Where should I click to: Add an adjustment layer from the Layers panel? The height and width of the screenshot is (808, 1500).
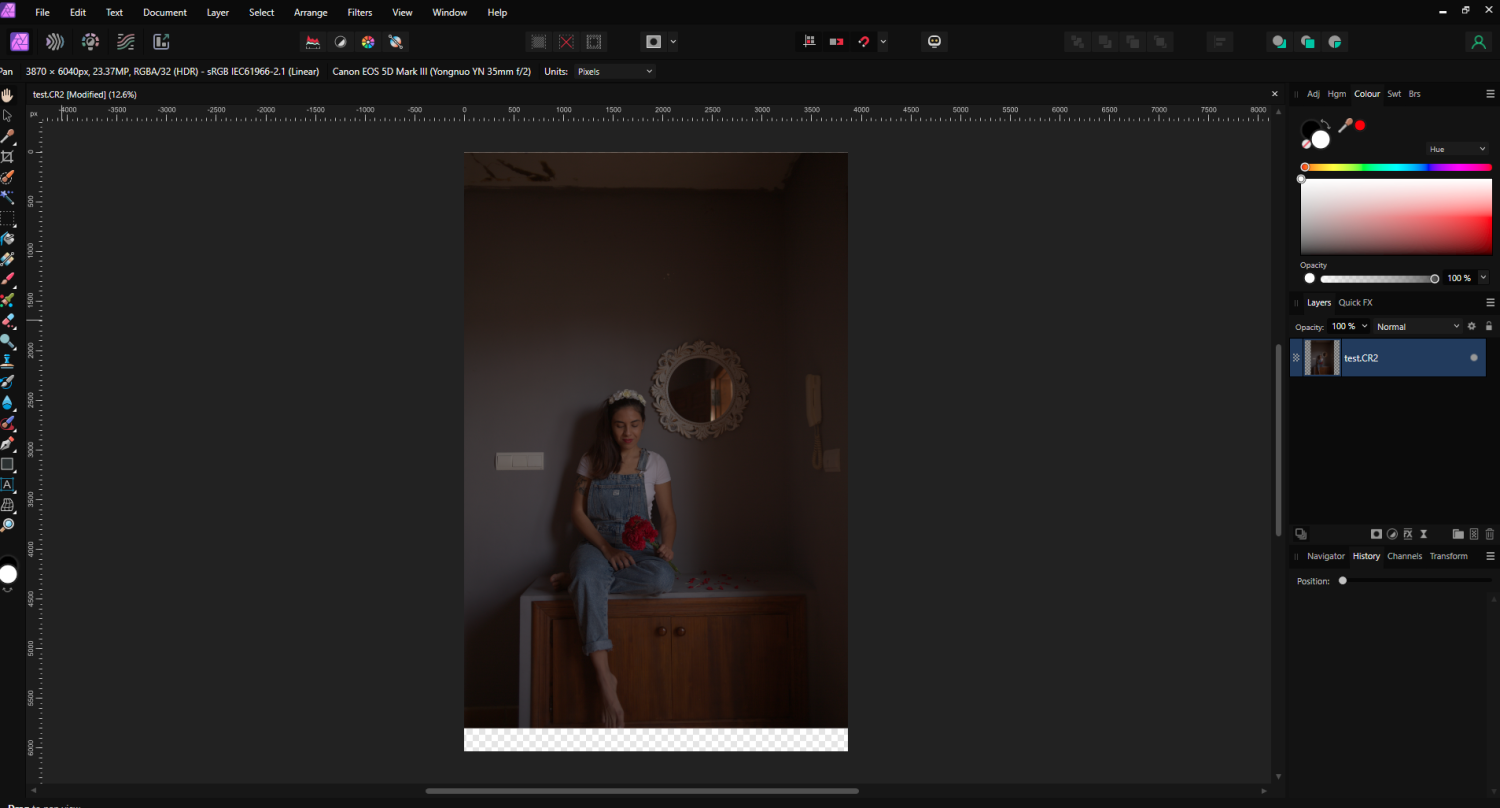pyautogui.click(x=1391, y=533)
